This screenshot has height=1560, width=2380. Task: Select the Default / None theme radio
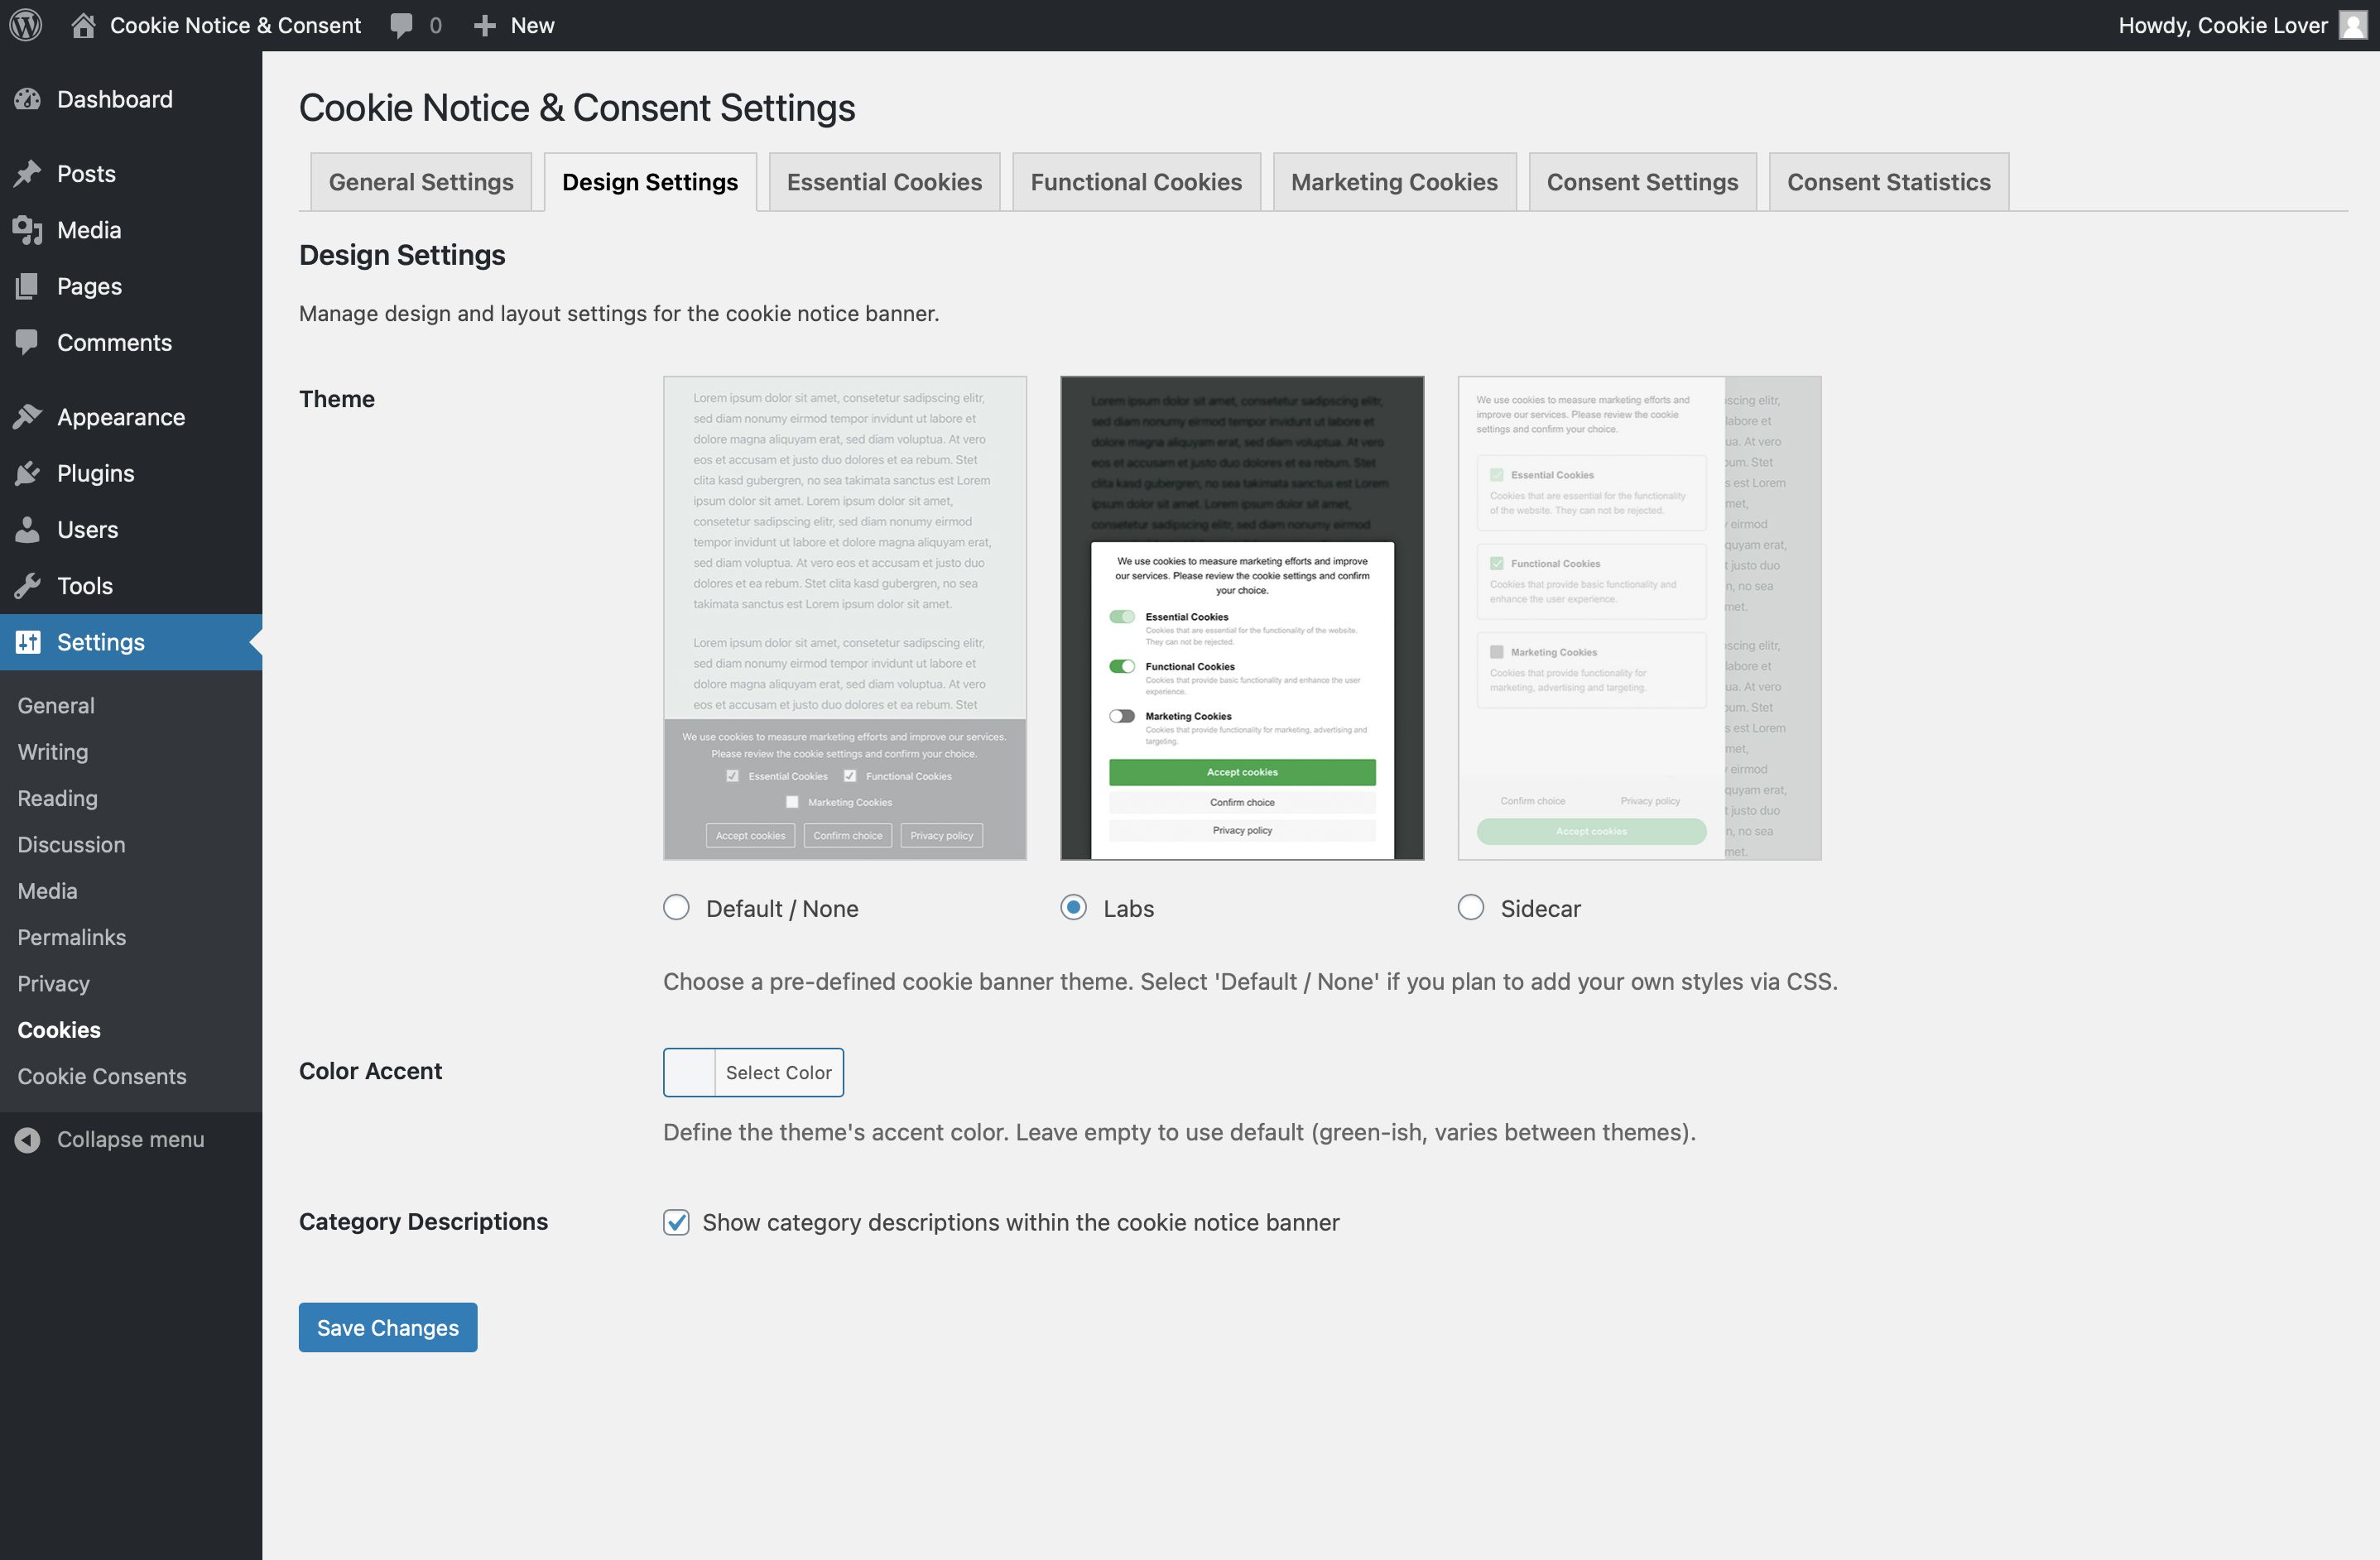pyautogui.click(x=676, y=907)
